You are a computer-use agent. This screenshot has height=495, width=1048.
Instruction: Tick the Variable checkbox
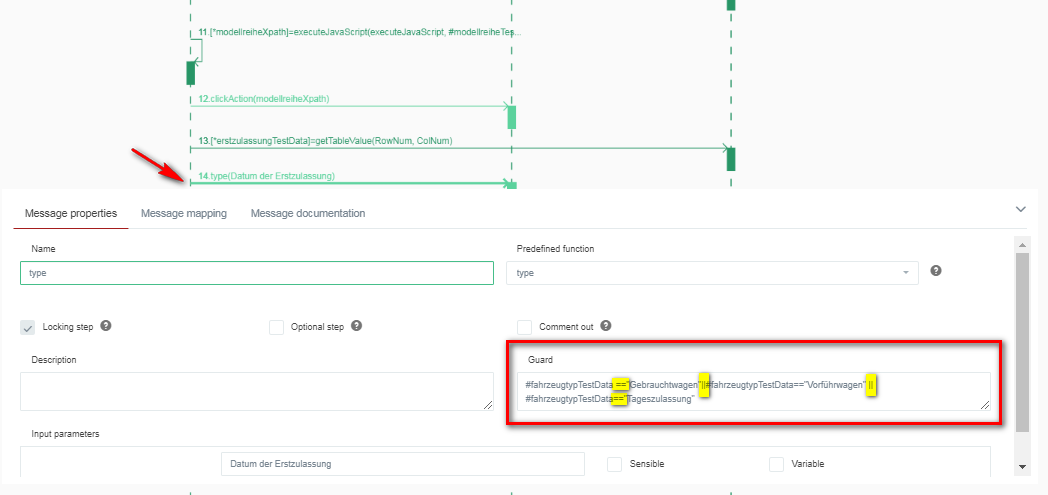click(x=777, y=464)
